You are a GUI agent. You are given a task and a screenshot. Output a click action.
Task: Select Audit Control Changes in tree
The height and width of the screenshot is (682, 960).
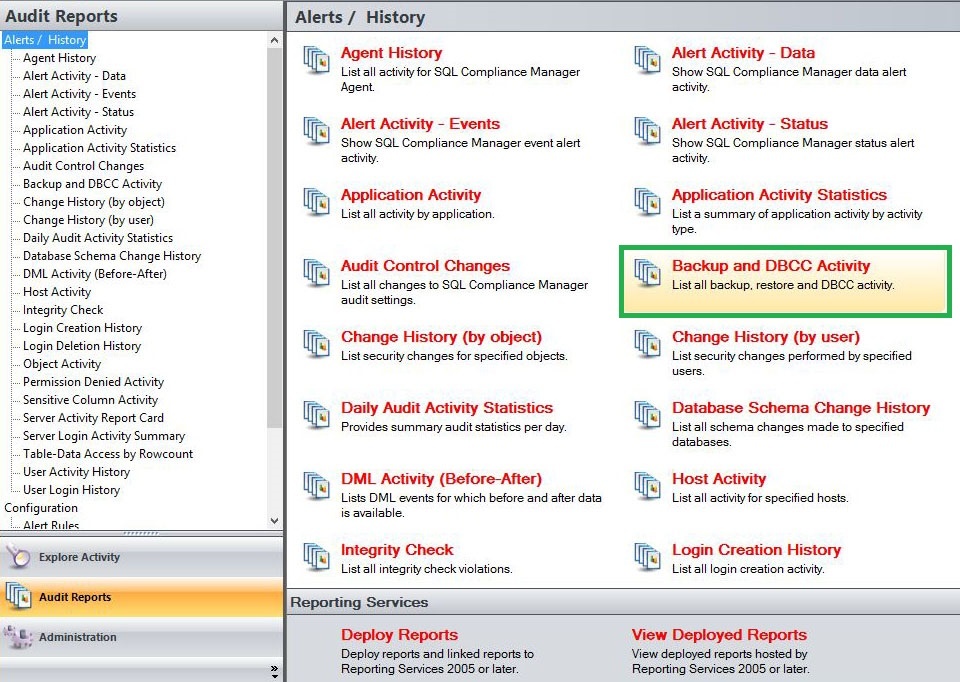click(83, 166)
